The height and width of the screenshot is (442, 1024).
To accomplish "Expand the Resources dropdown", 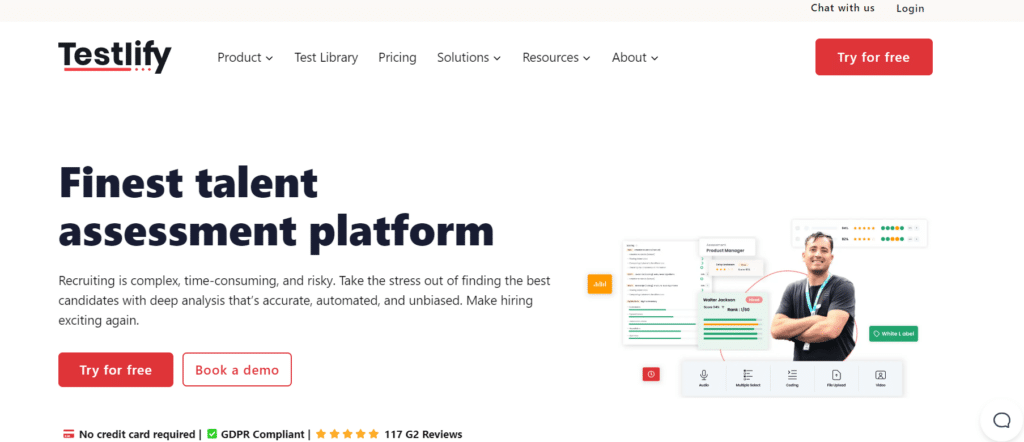I will click(x=556, y=57).
